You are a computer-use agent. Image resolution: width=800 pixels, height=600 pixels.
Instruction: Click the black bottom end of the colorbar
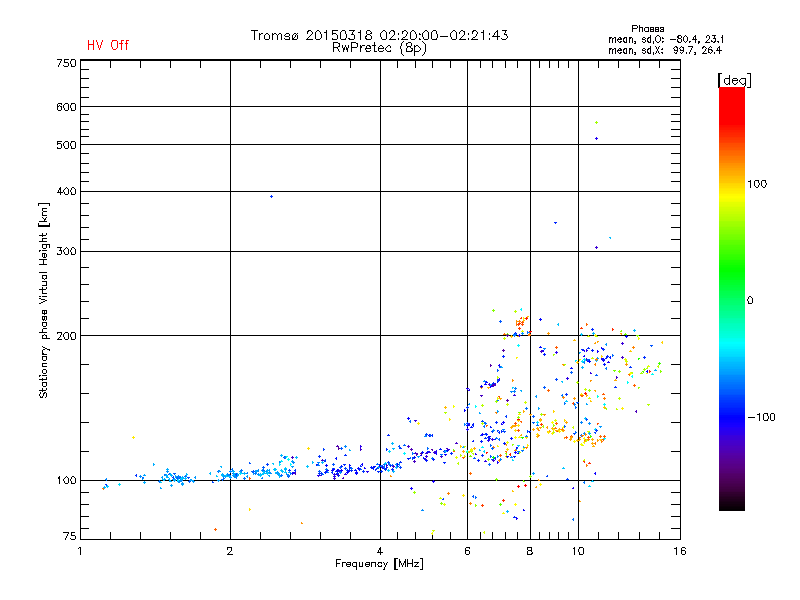(x=732, y=503)
